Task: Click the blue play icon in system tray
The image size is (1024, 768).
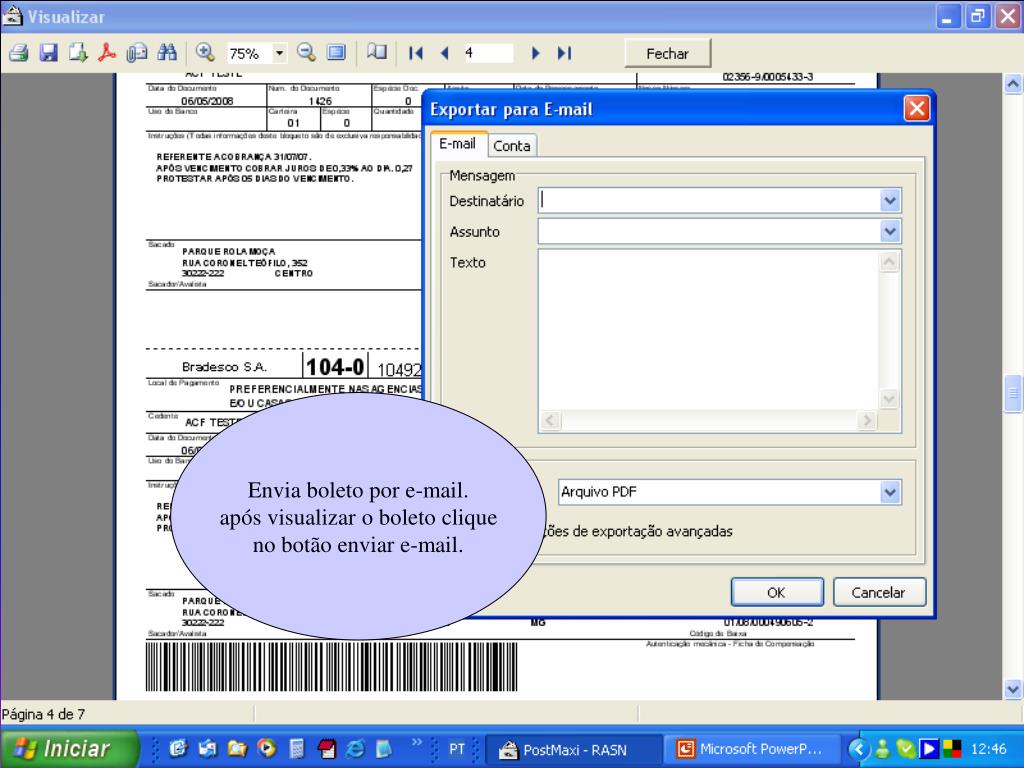Action: pos(928,748)
